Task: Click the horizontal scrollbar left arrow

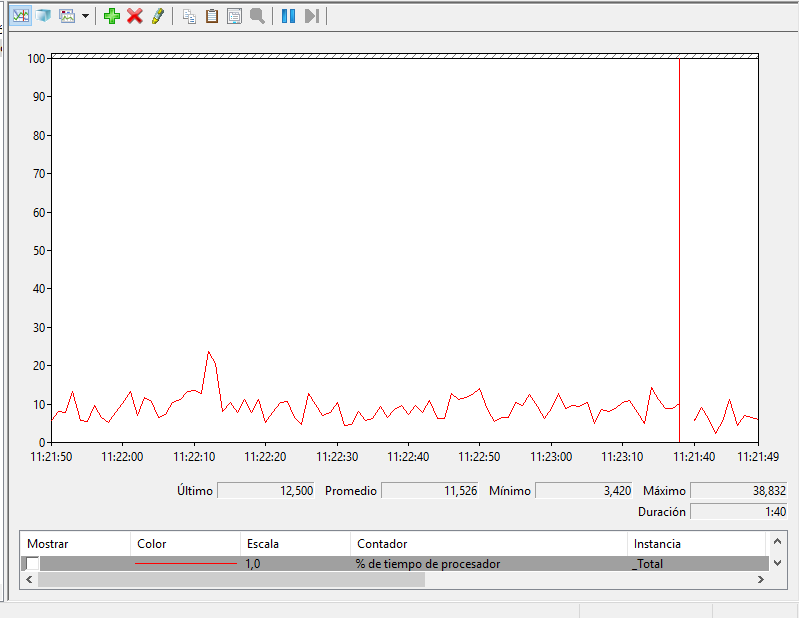Action: tap(29, 579)
